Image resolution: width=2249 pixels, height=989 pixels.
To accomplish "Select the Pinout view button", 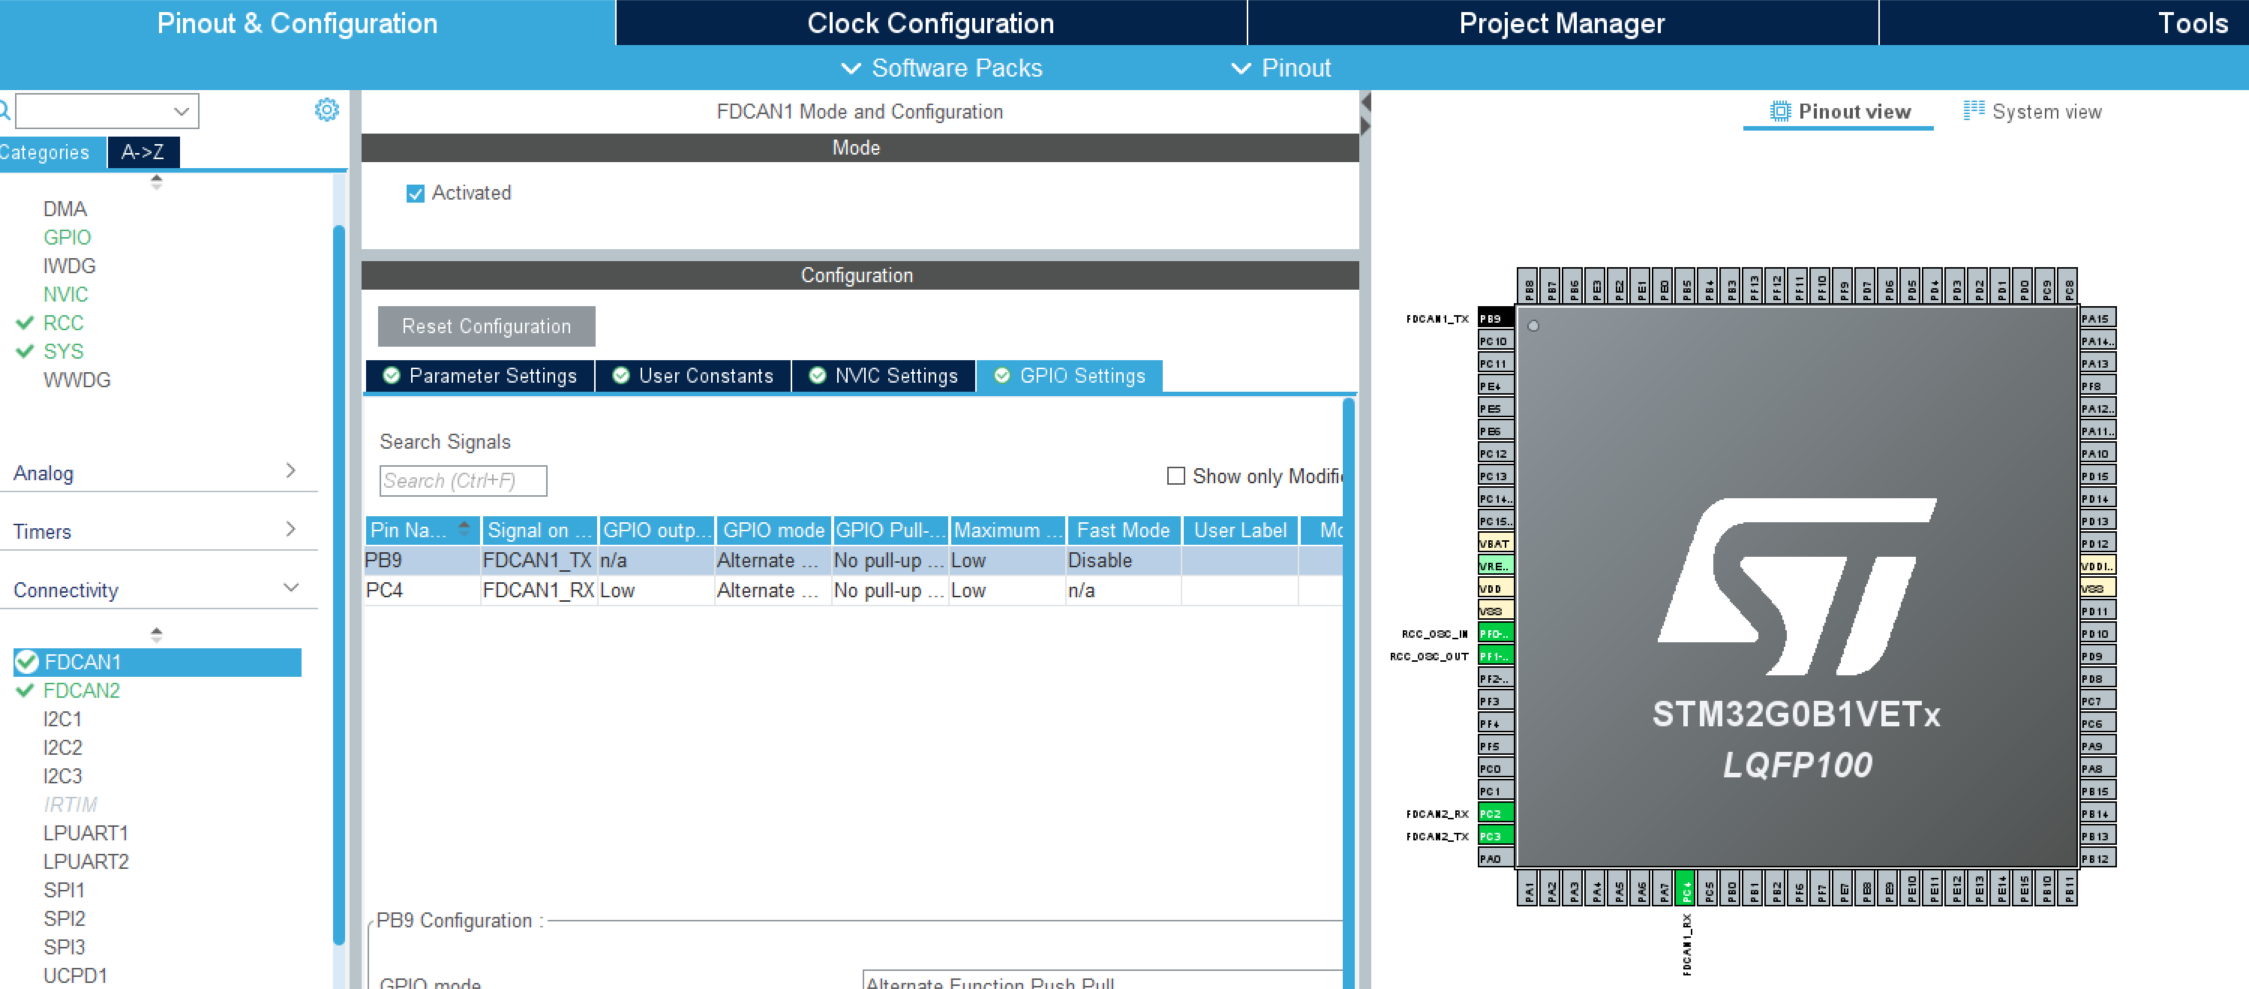I will click(1840, 111).
